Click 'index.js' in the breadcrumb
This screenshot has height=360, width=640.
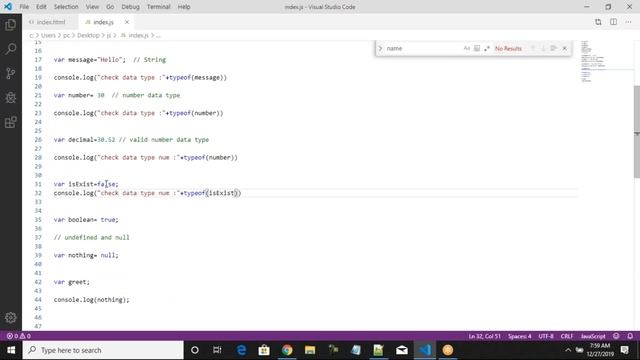(138, 36)
